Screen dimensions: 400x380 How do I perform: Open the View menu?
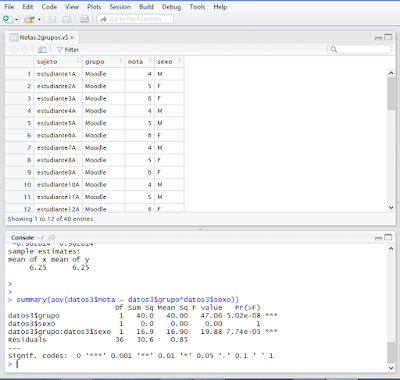[72, 7]
